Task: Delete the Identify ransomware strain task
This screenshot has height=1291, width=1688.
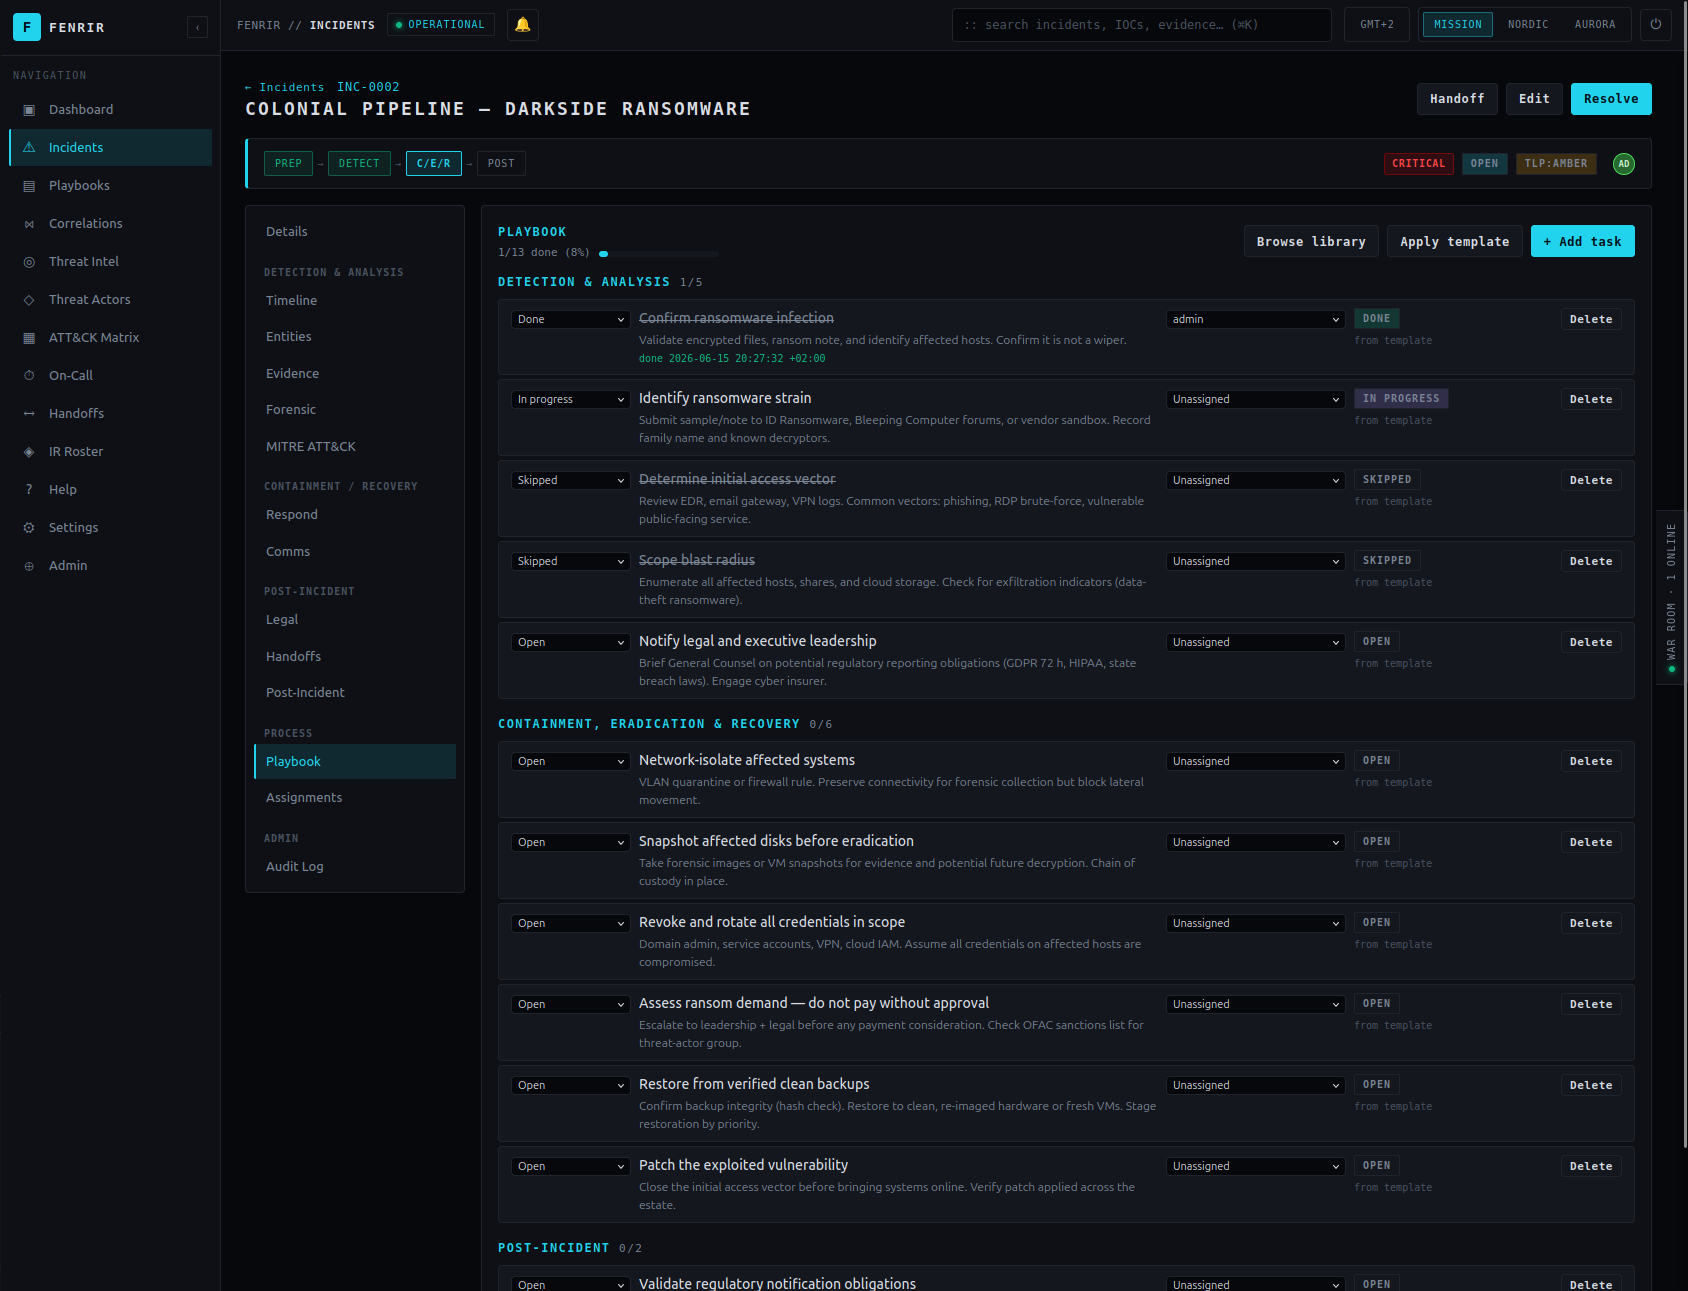Action: 1591,400
